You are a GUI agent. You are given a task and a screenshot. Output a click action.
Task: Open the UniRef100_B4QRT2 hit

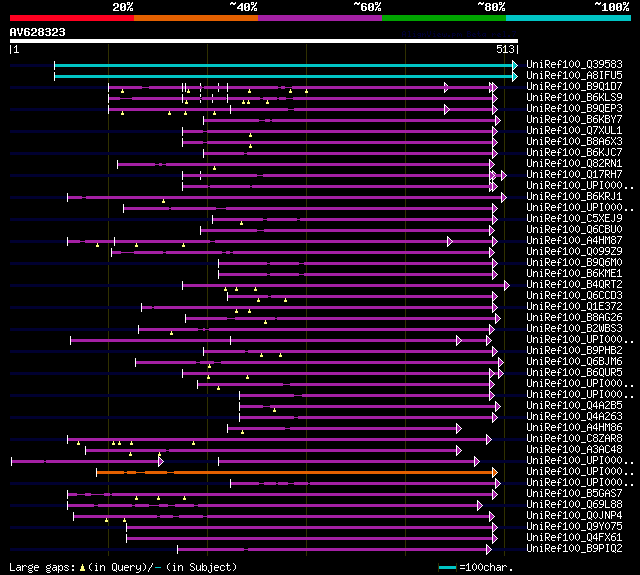[574, 285]
